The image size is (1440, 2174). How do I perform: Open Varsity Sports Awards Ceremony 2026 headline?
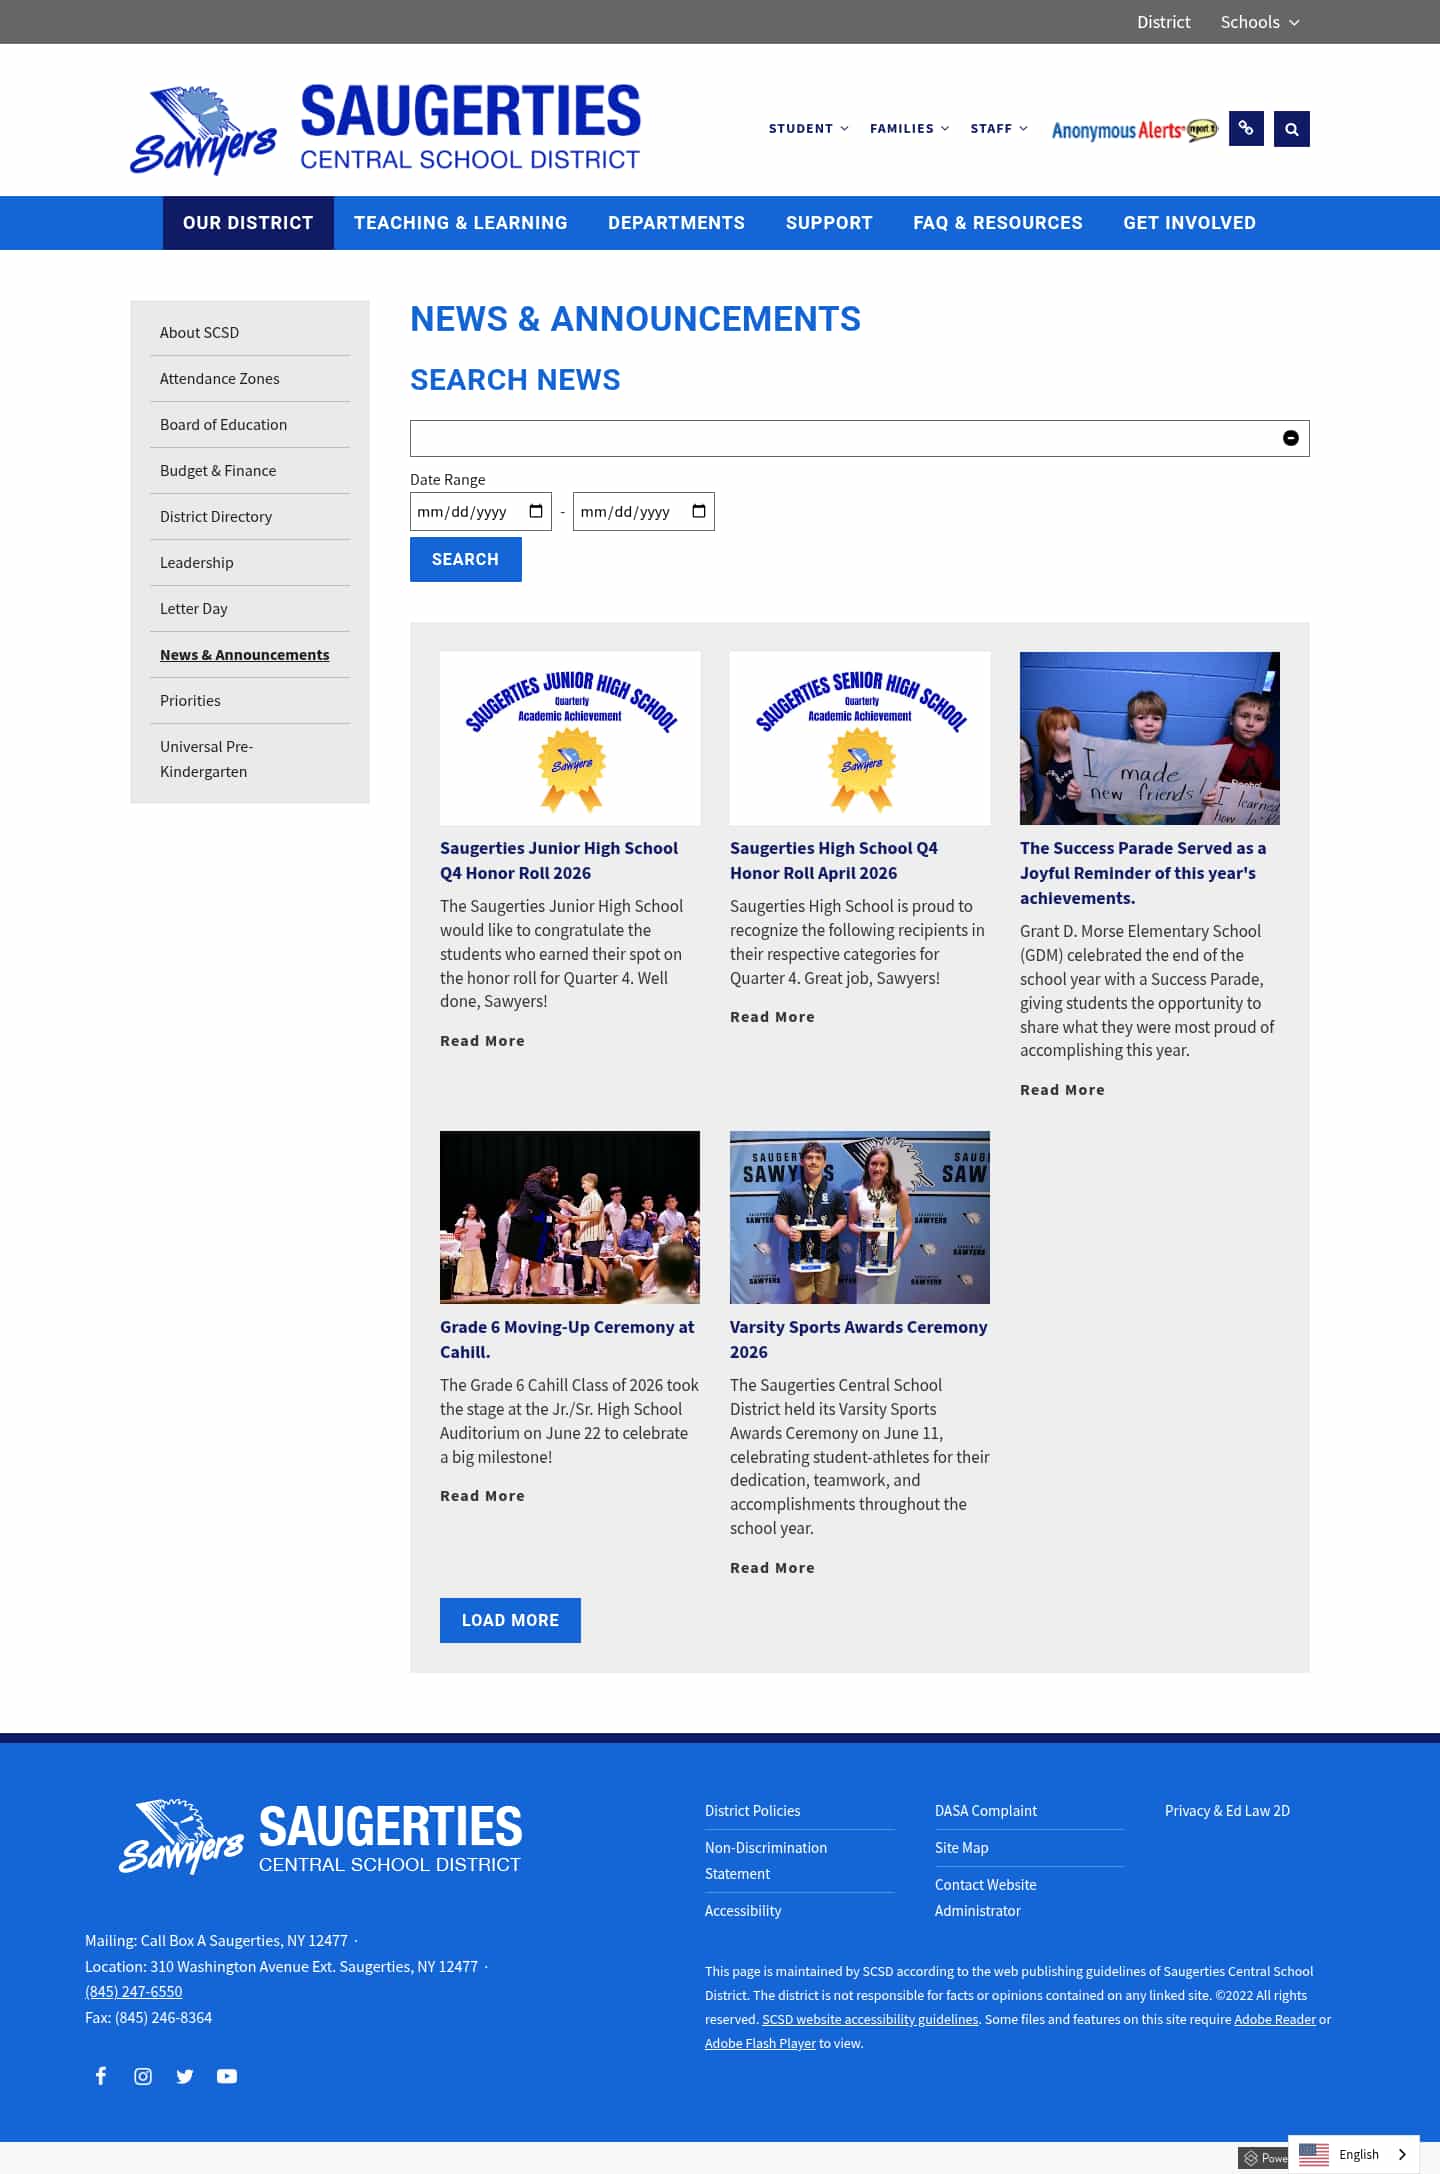tap(859, 1339)
